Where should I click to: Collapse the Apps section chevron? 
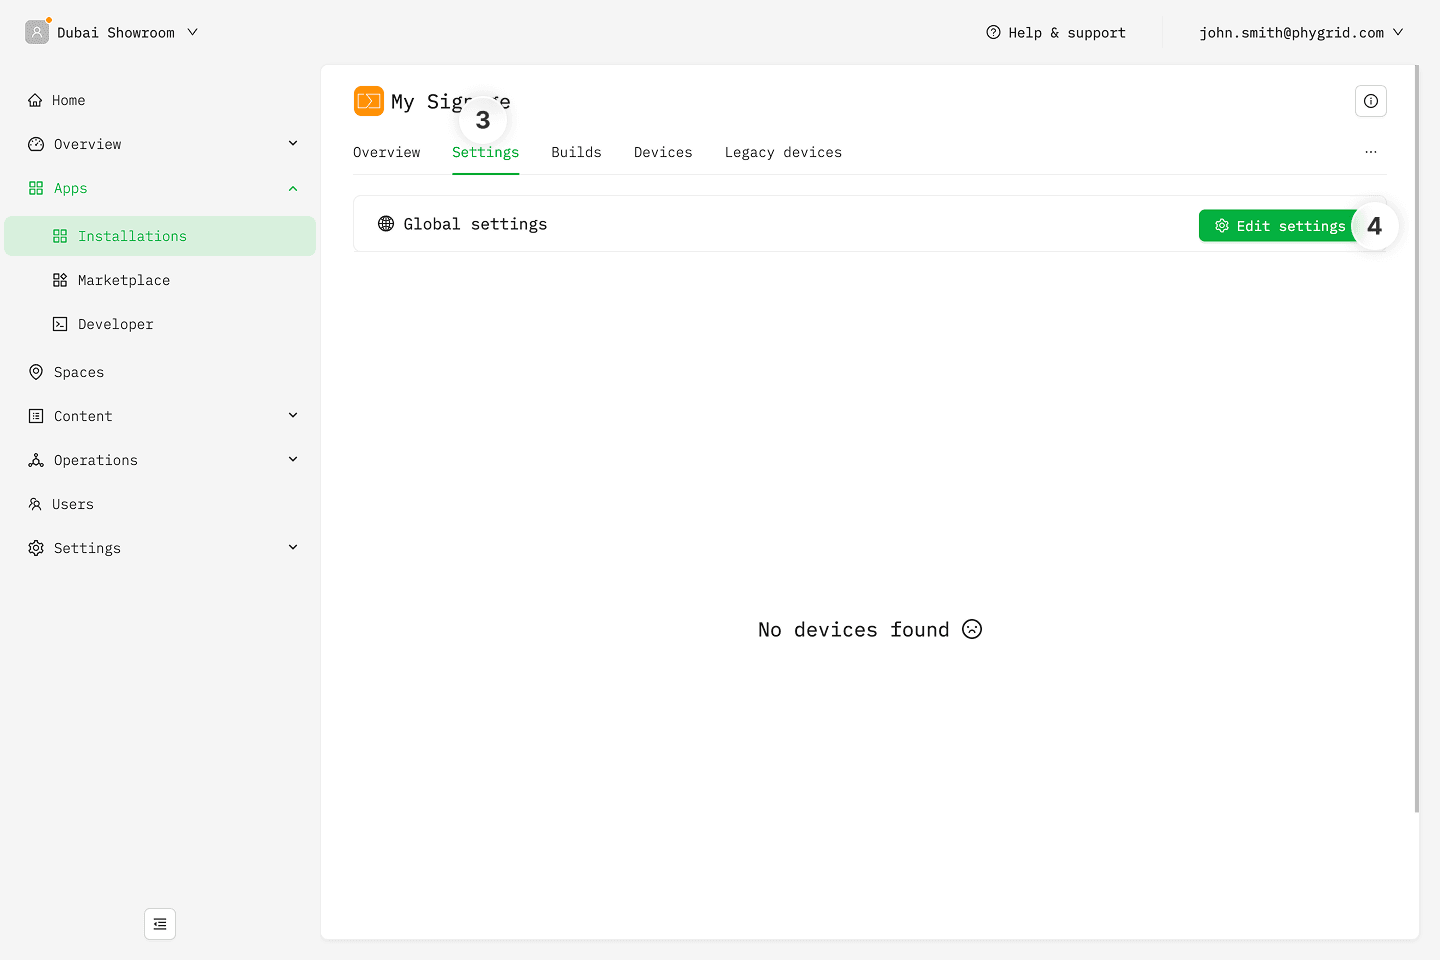[293, 188]
